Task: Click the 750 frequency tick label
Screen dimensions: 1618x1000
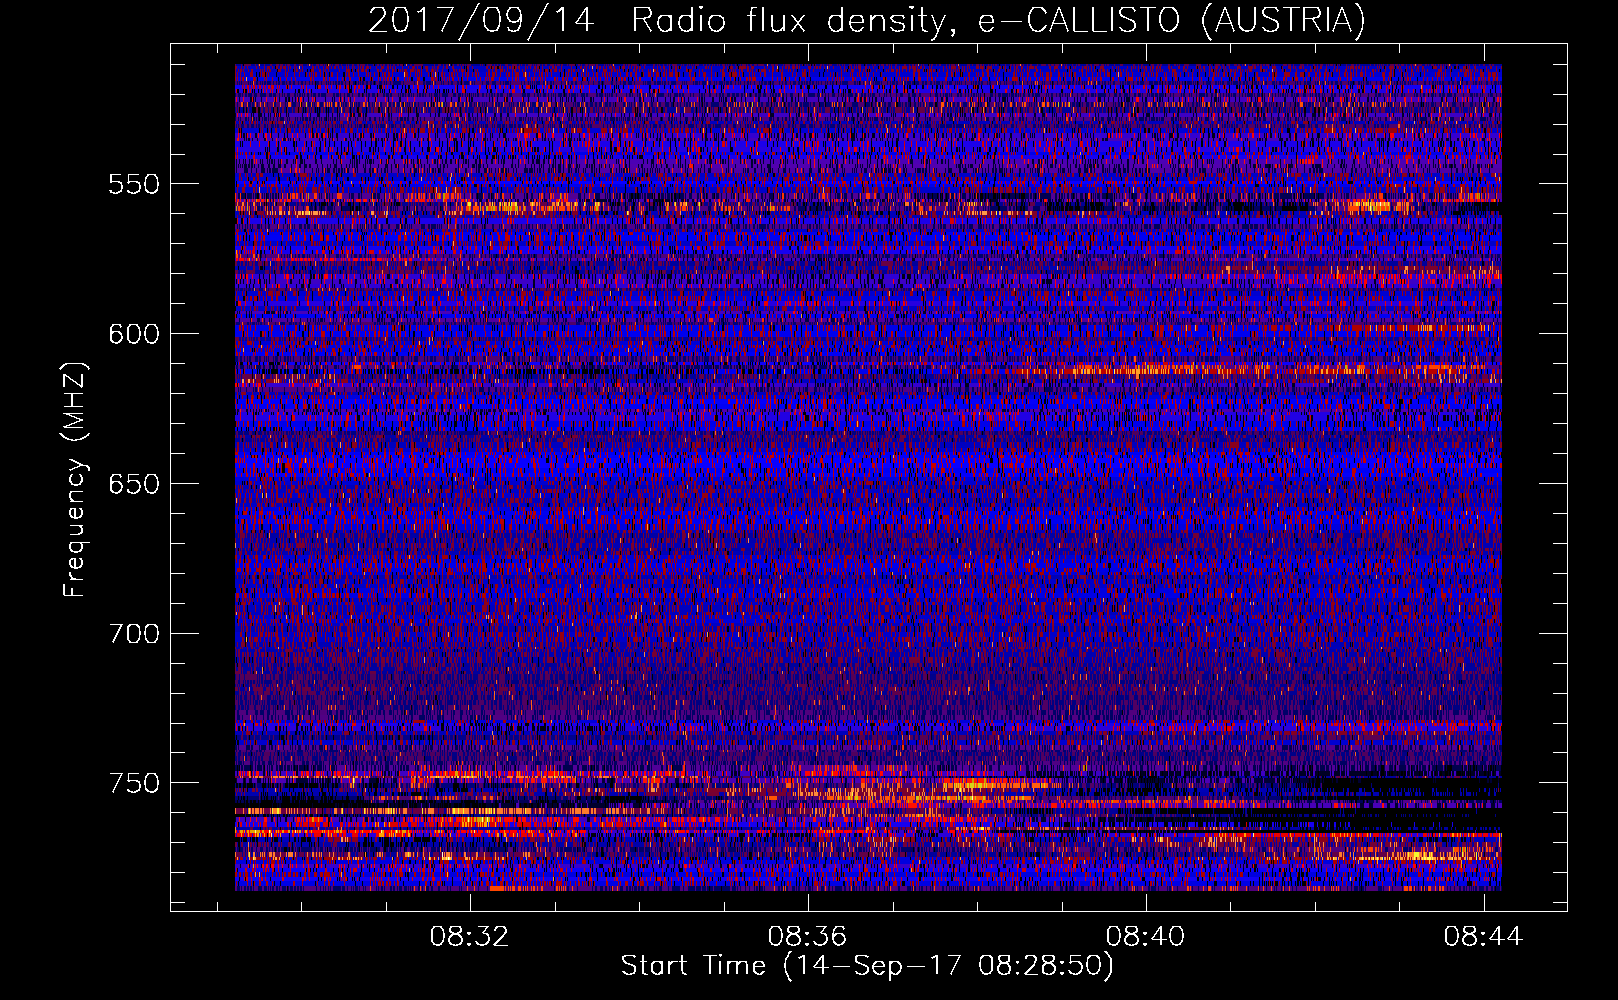Action: [133, 783]
